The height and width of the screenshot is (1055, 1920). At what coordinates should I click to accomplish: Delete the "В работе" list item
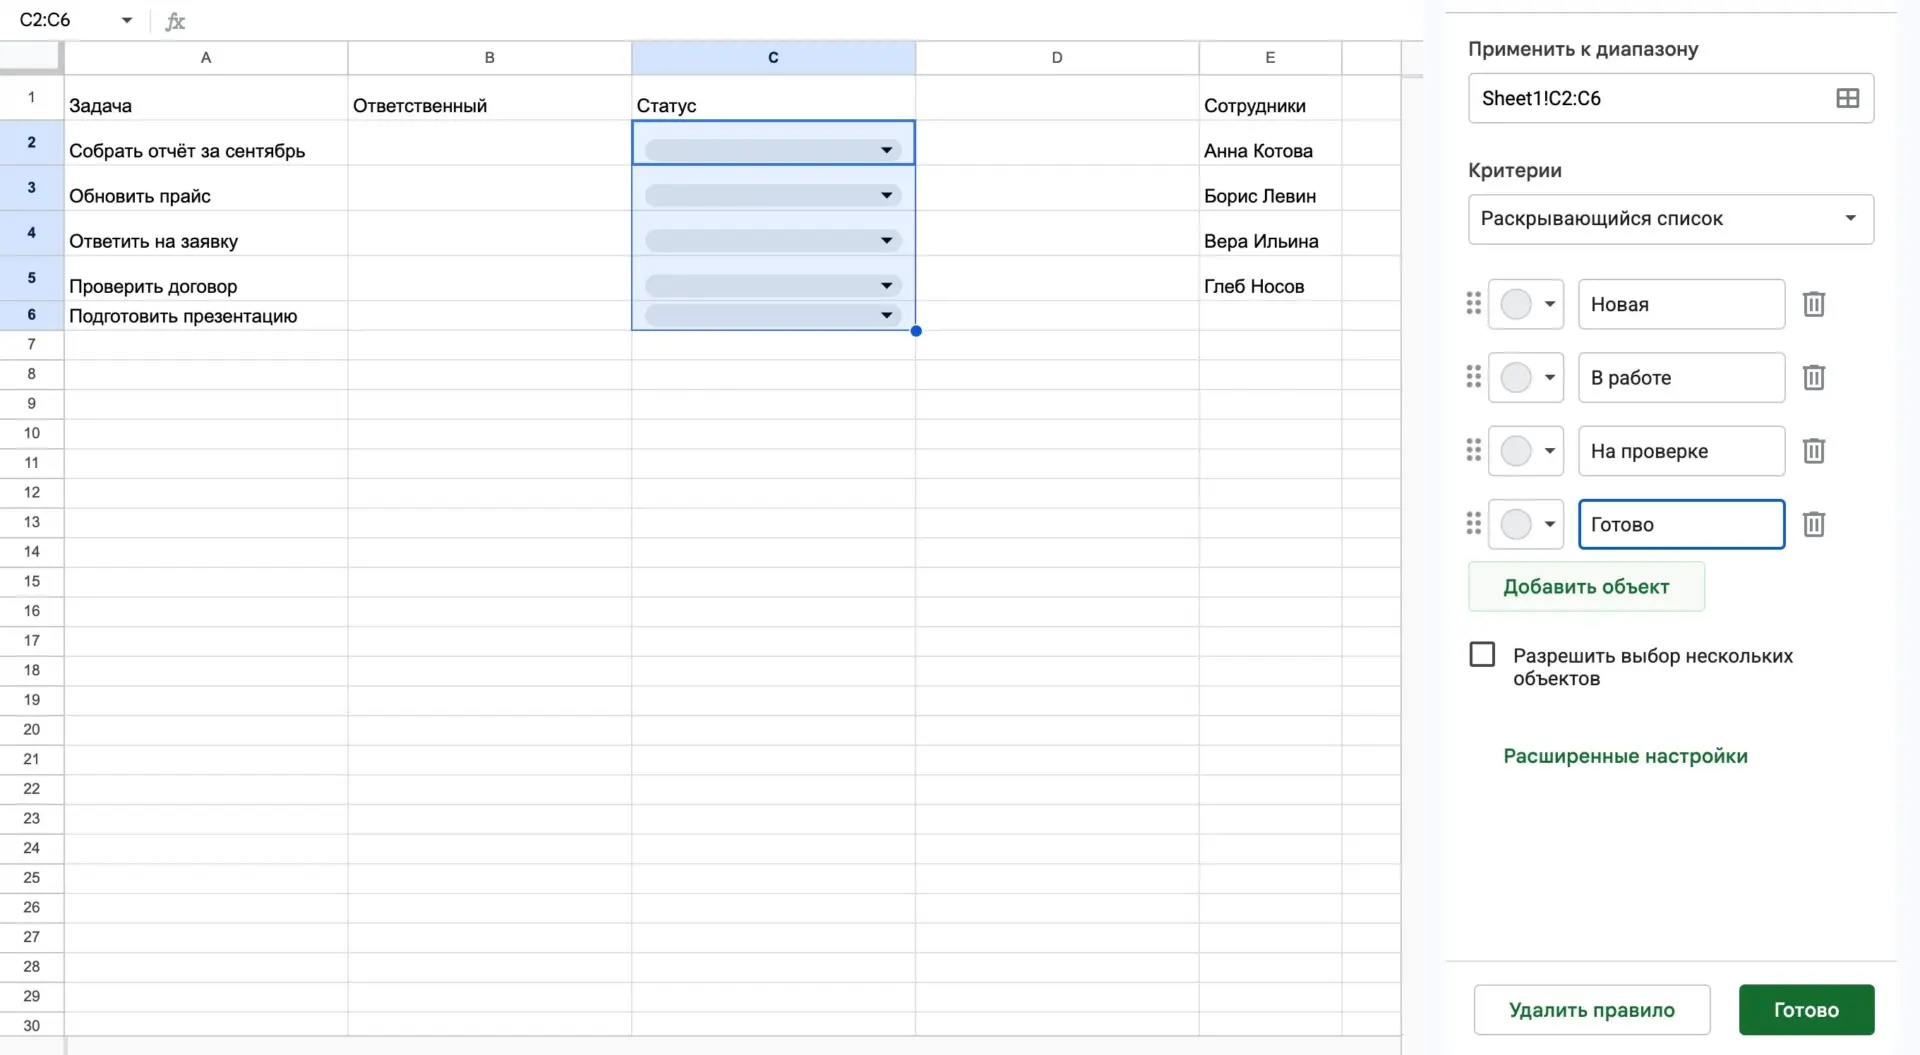[1813, 377]
